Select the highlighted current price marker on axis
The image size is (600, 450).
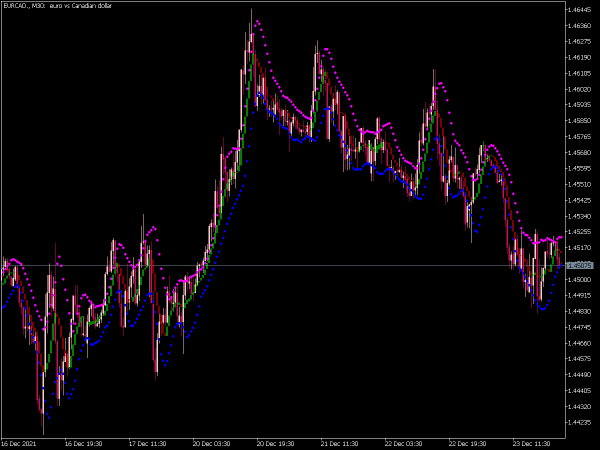coord(578,265)
